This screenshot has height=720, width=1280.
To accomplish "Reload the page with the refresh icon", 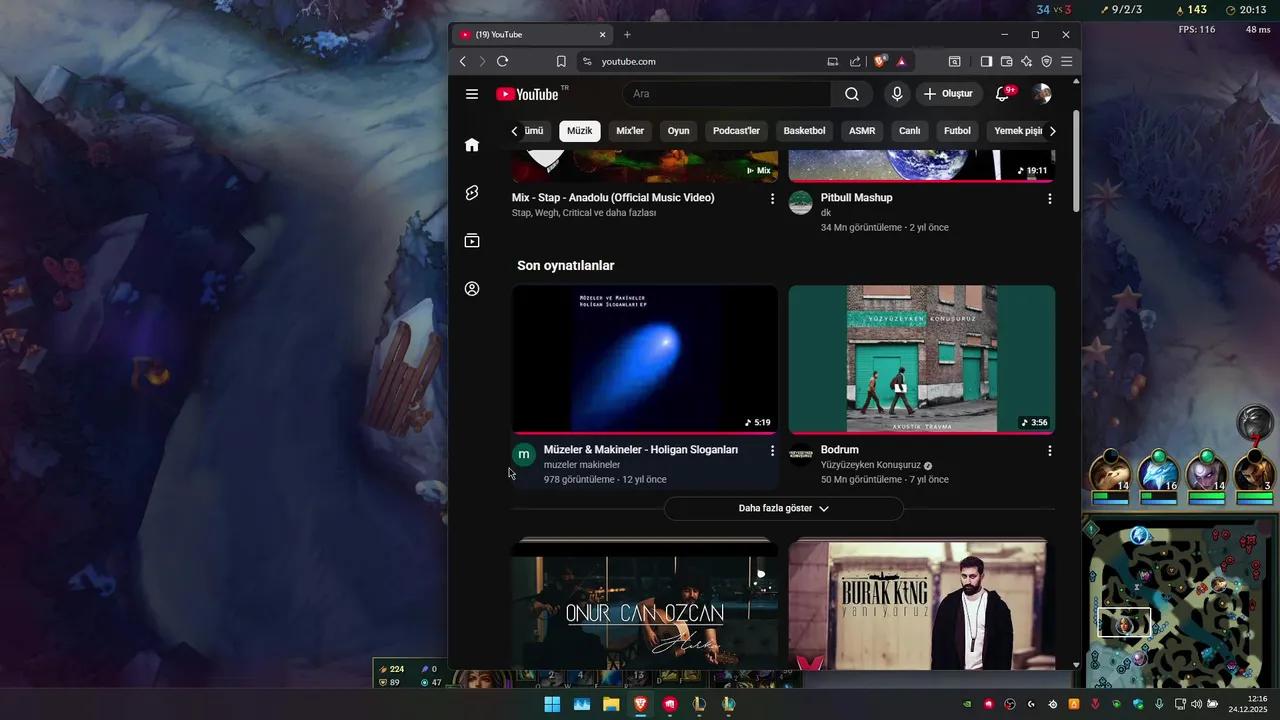I will (x=502, y=61).
